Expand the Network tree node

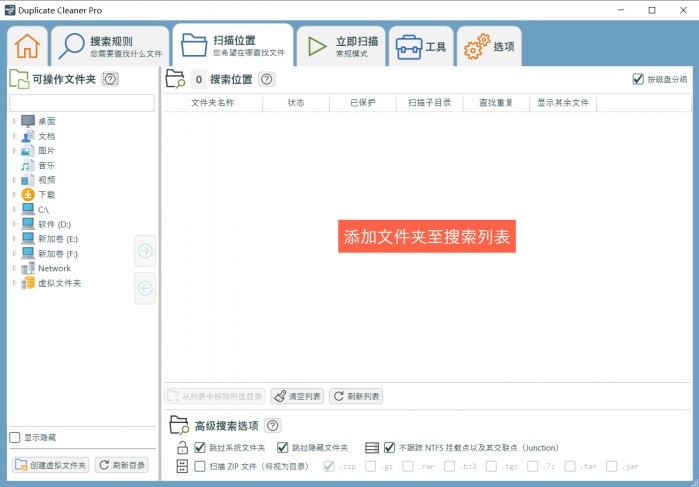(x=14, y=268)
